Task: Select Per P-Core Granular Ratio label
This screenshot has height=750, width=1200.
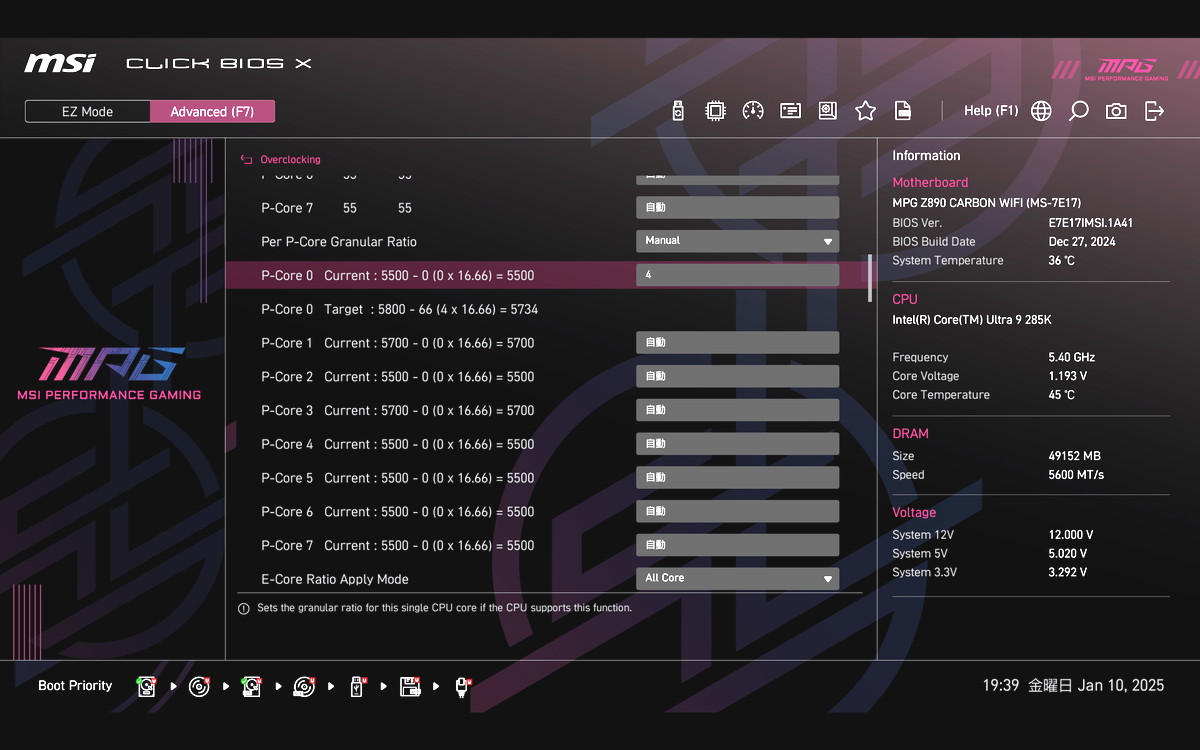Action: coord(339,242)
